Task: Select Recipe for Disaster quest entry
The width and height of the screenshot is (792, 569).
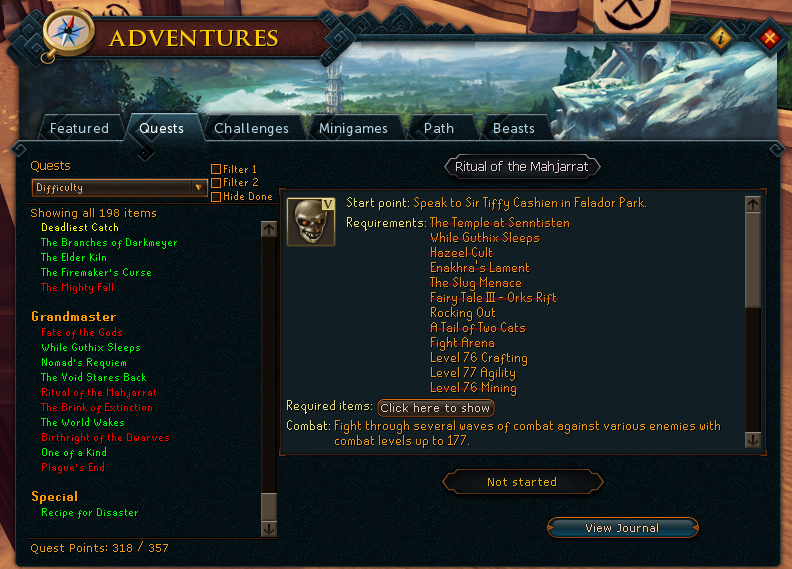Action: (89, 512)
